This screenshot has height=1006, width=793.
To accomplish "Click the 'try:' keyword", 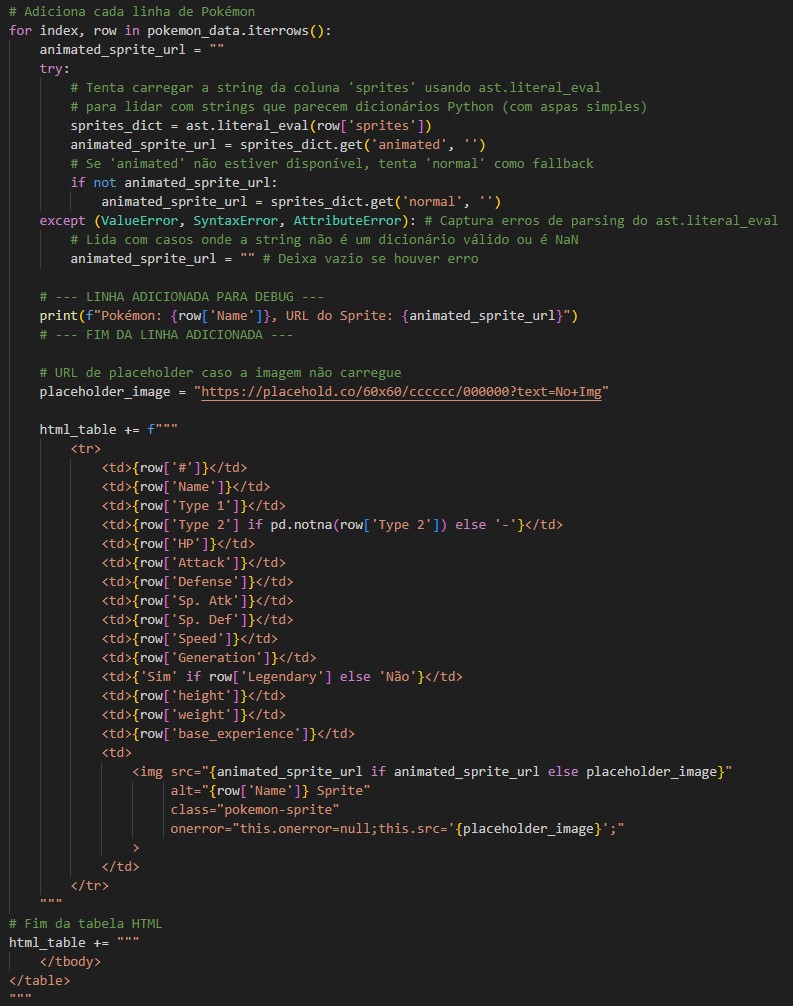I will (x=54, y=68).
